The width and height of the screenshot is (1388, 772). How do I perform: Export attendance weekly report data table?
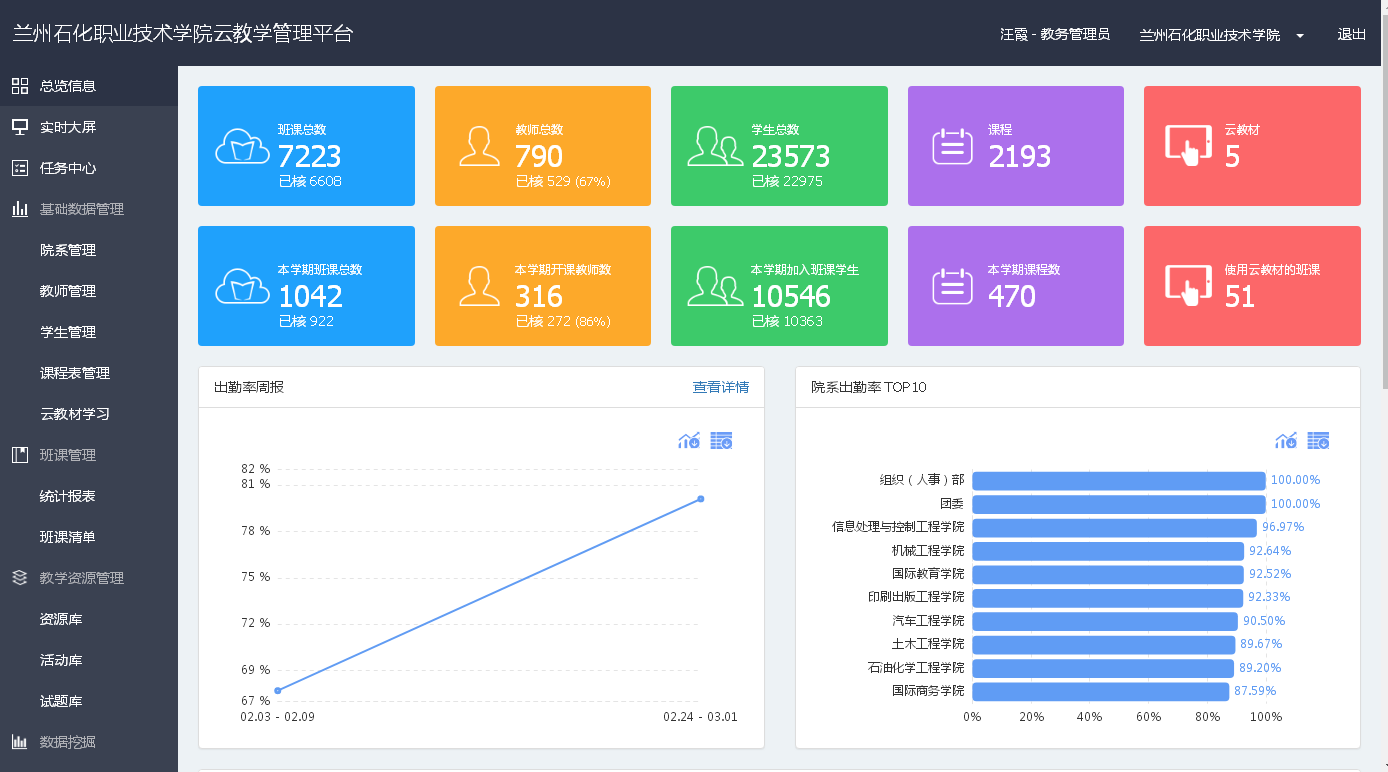coord(721,441)
